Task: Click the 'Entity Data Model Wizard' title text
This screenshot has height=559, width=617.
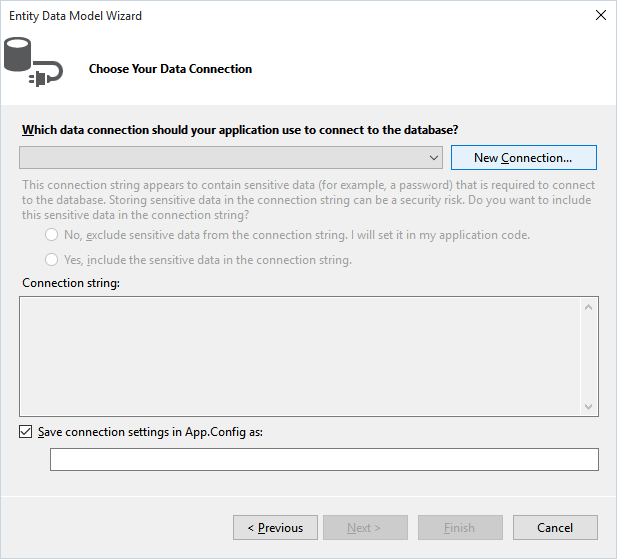Action: coord(75,16)
